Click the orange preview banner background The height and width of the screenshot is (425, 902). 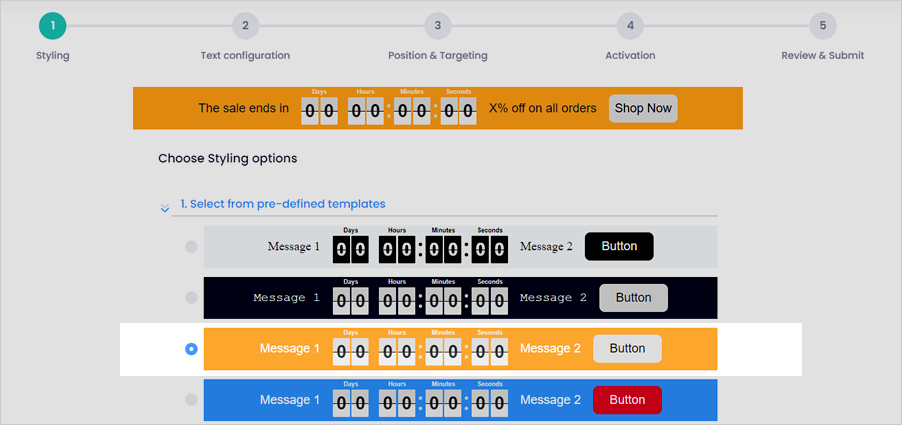438,108
